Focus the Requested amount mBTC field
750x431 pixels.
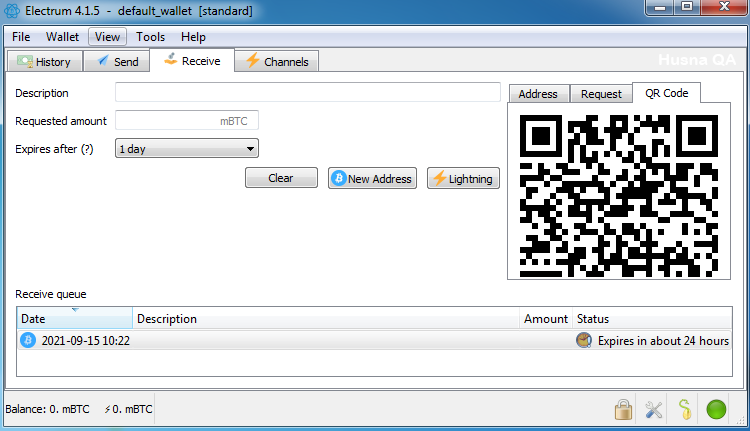187,121
